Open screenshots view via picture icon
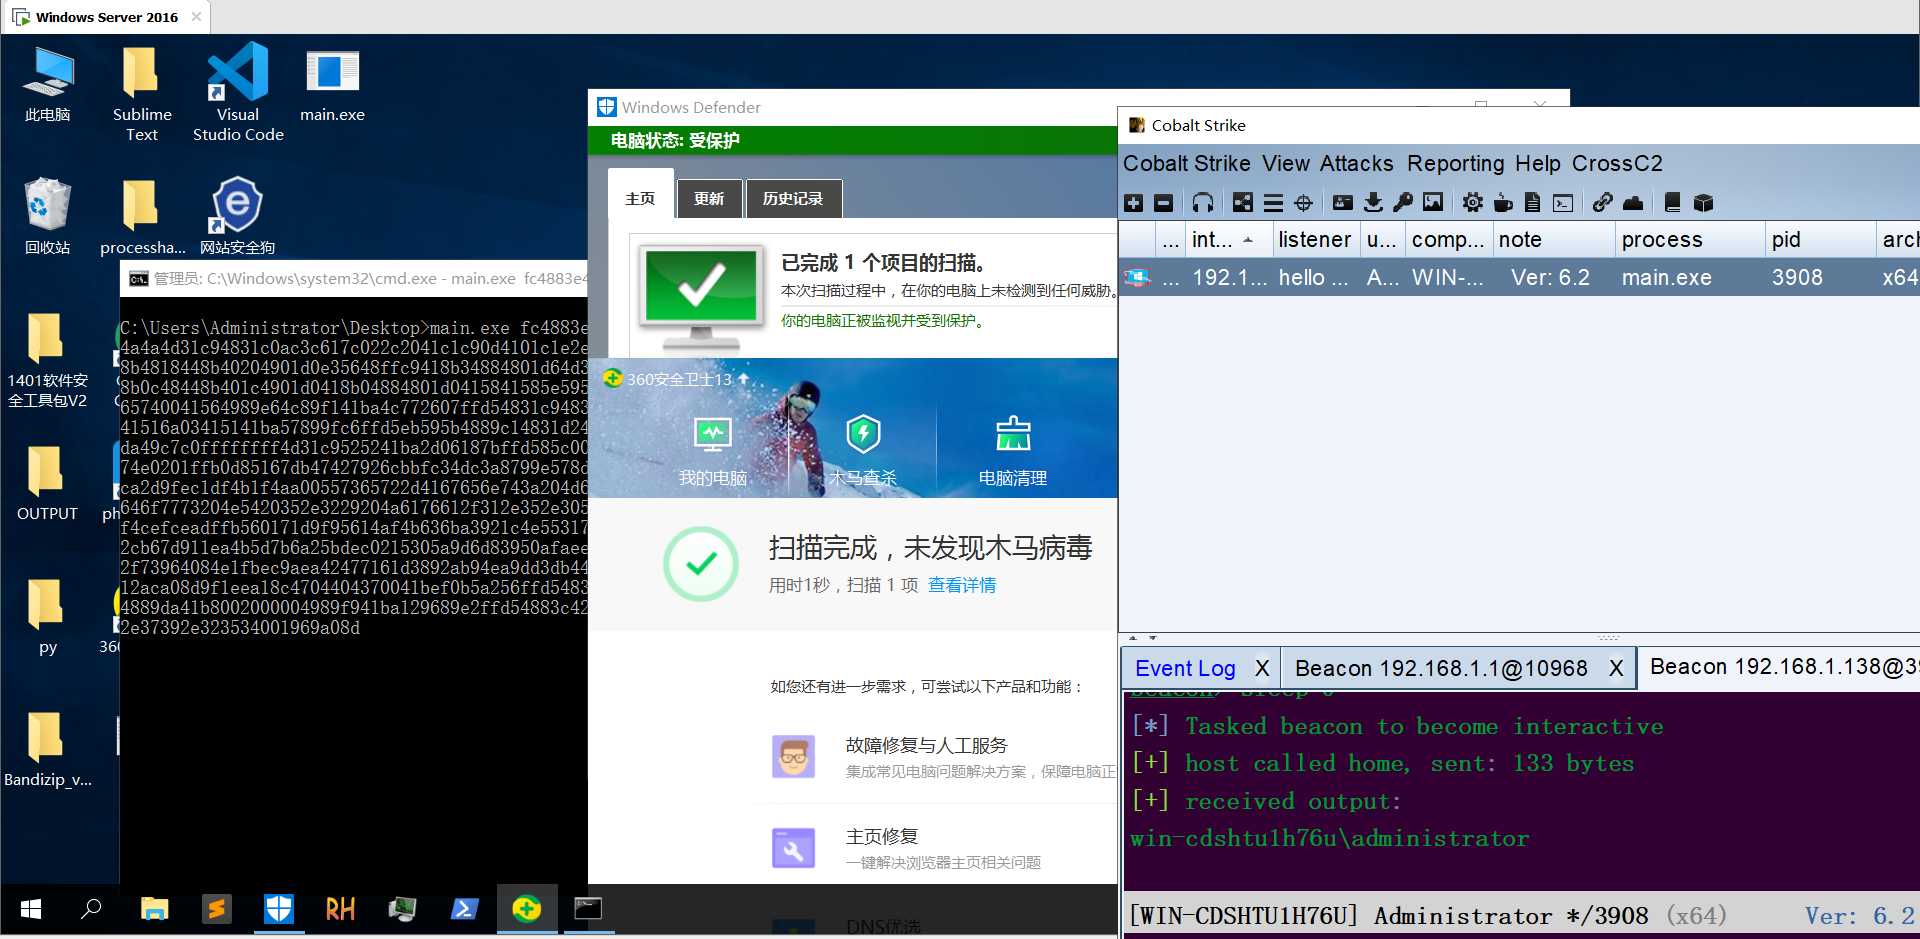The image size is (1920, 939). 1433,203
